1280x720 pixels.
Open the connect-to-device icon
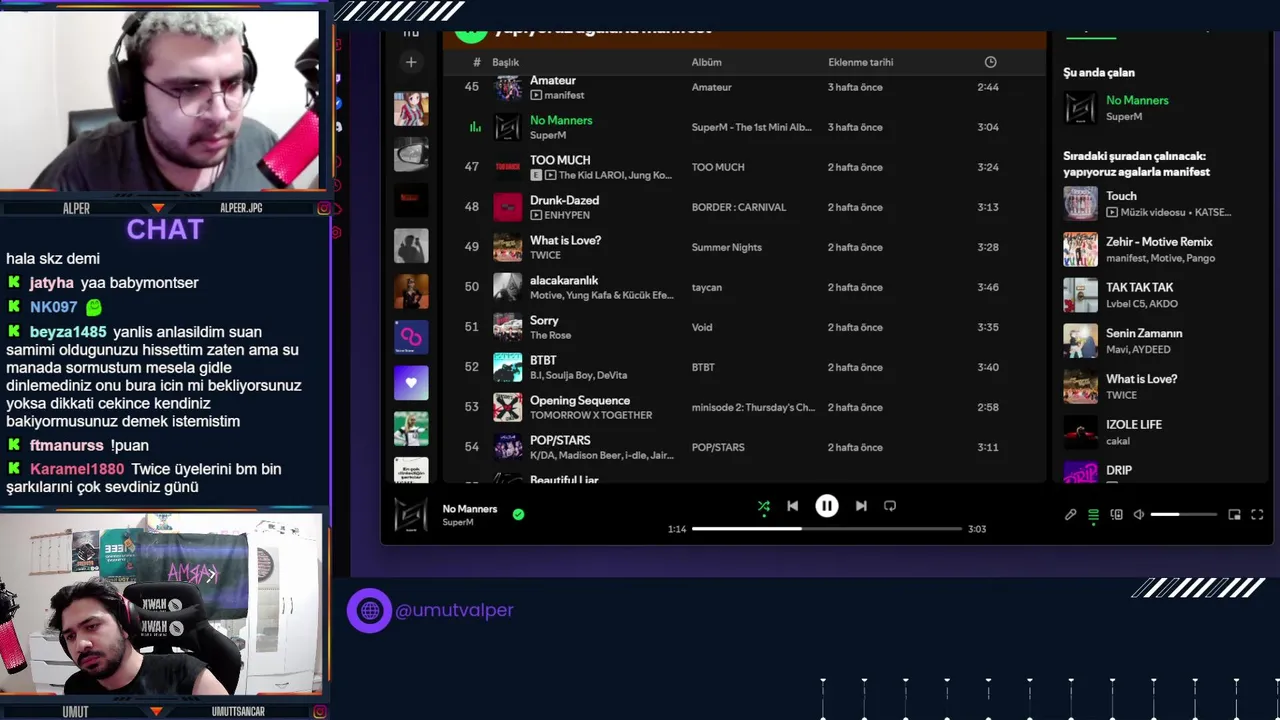pyautogui.click(x=1116, y=515)
